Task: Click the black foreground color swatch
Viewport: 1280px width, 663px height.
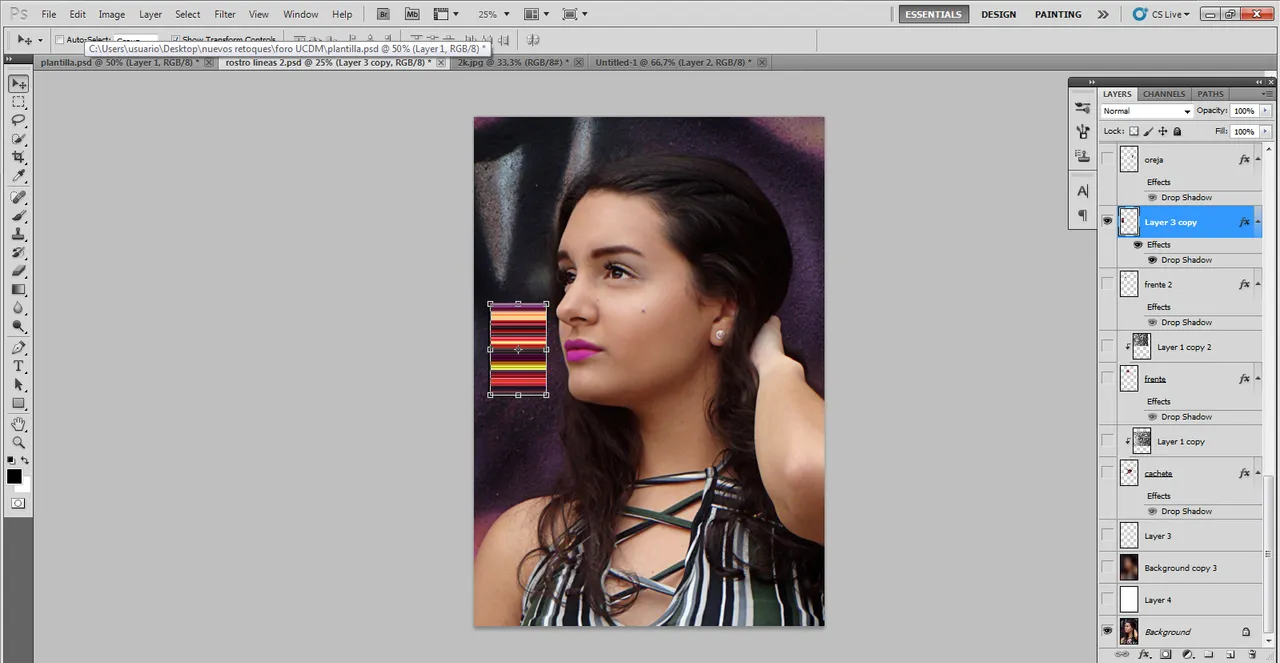Action: pos(14,477)
